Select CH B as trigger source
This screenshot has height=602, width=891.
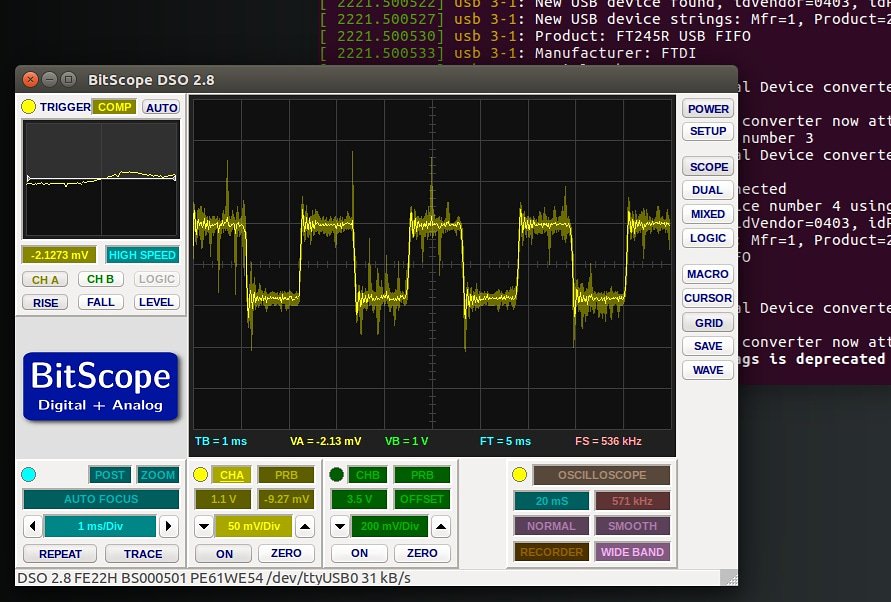[x=100, y=279]
